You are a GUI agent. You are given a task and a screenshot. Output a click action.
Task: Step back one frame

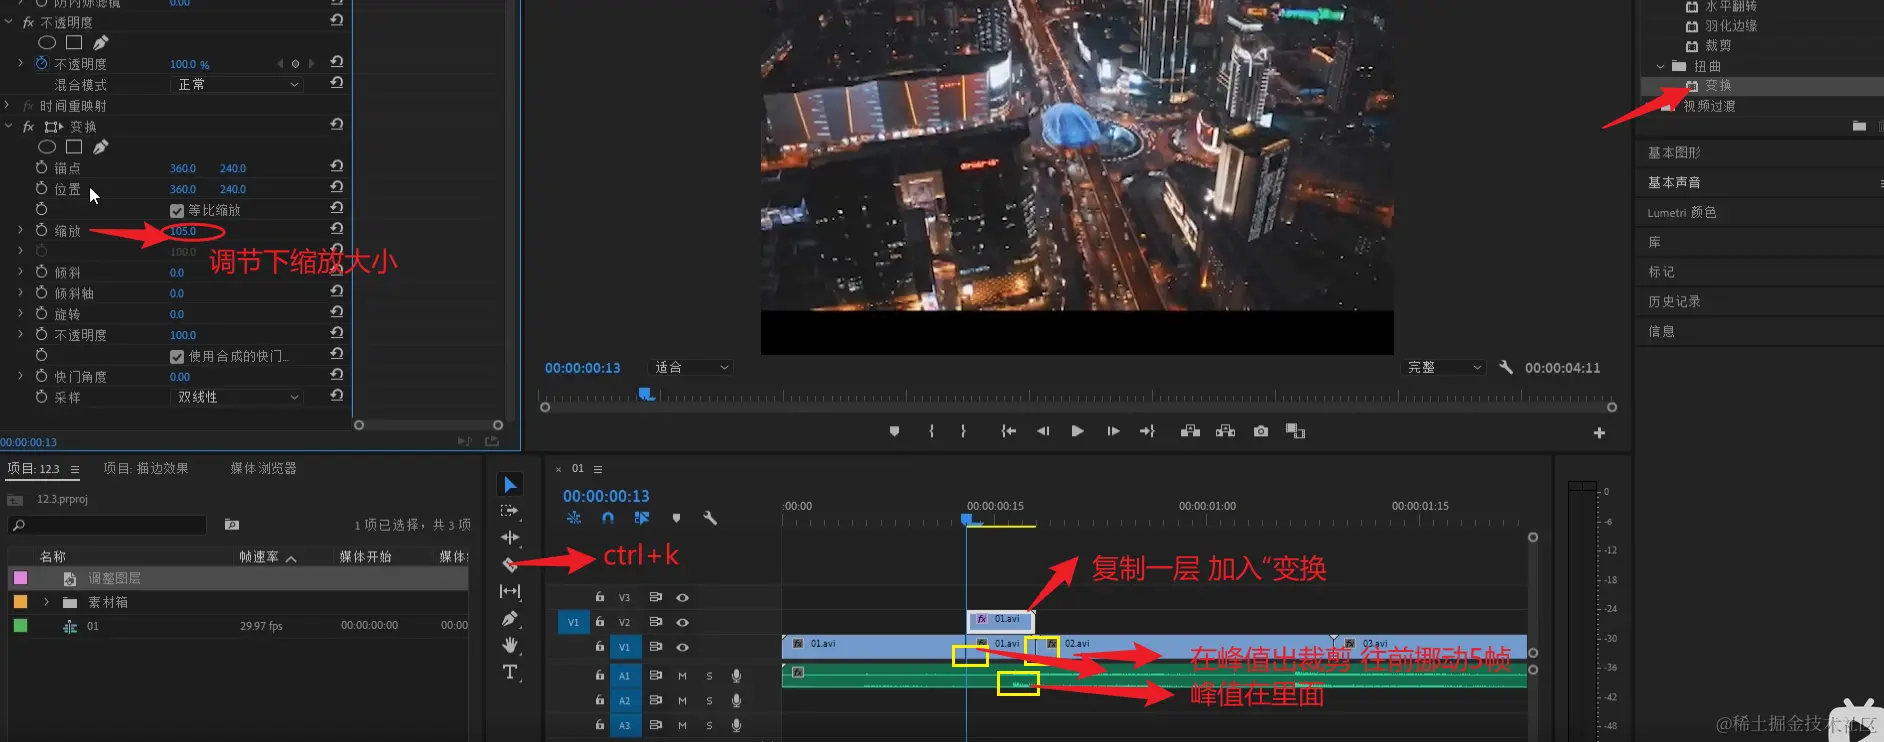click(1043, 431)
